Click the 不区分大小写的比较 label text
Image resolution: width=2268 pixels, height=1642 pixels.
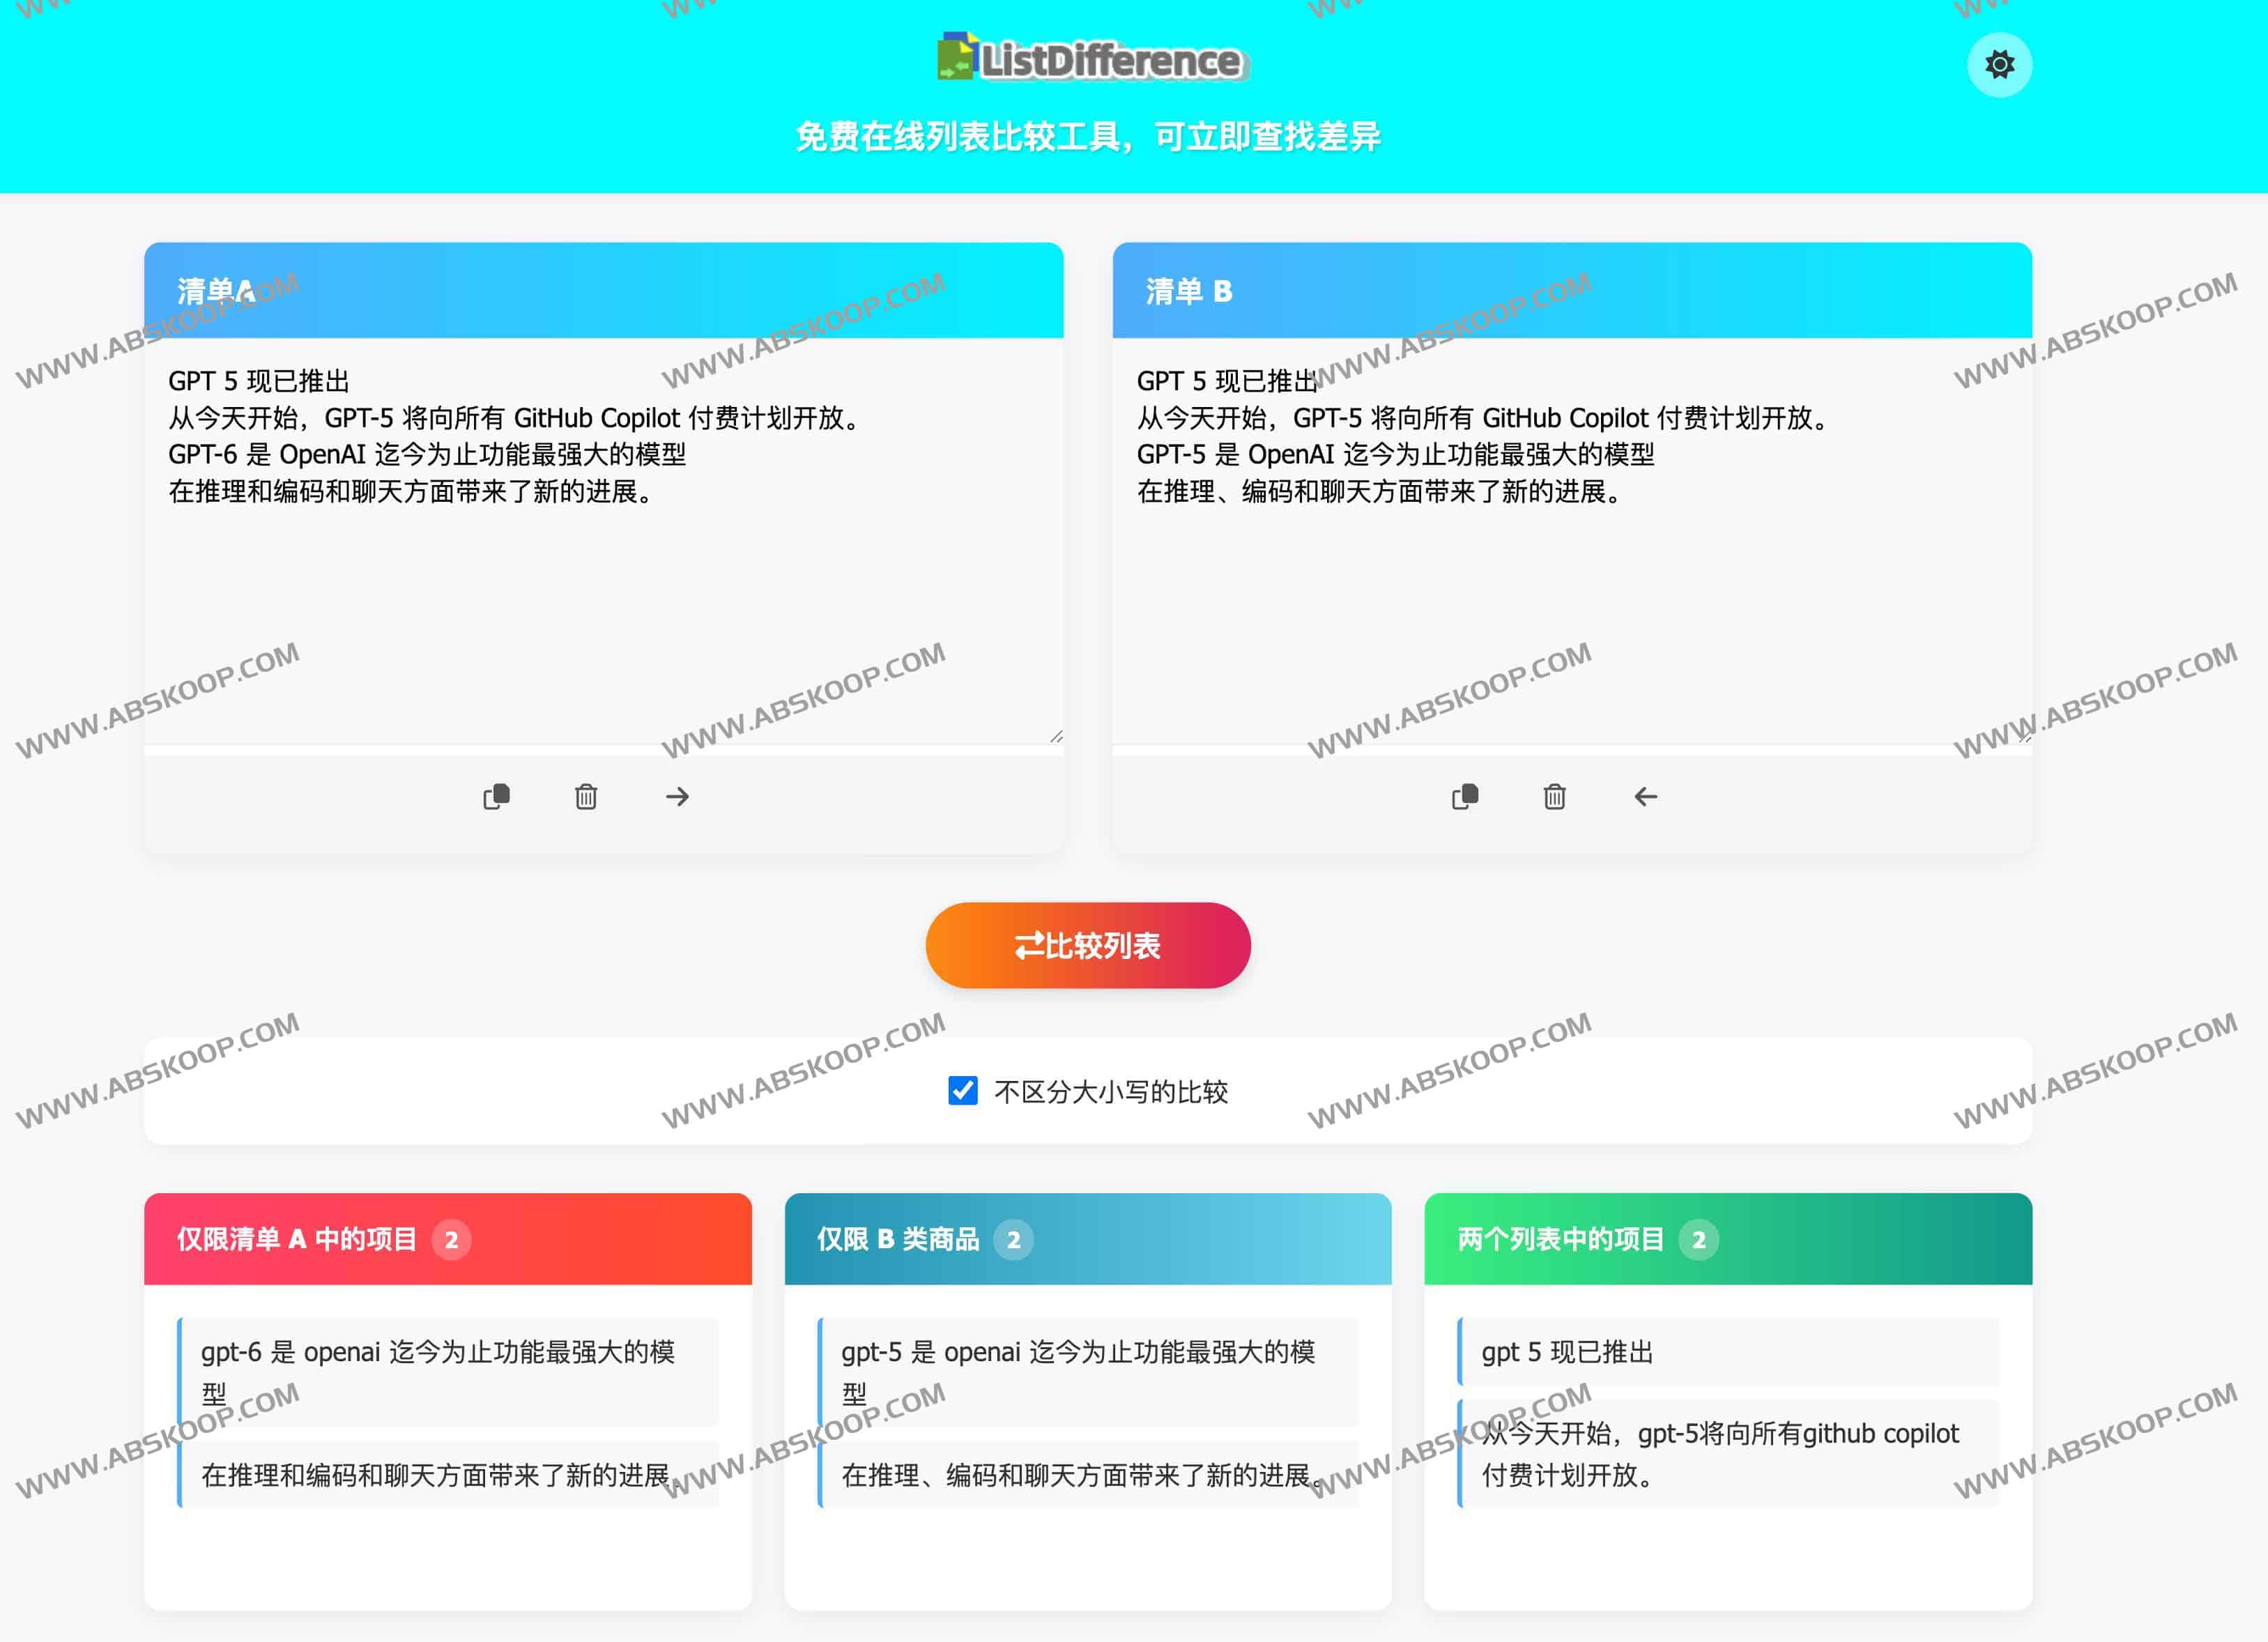1110,1091
